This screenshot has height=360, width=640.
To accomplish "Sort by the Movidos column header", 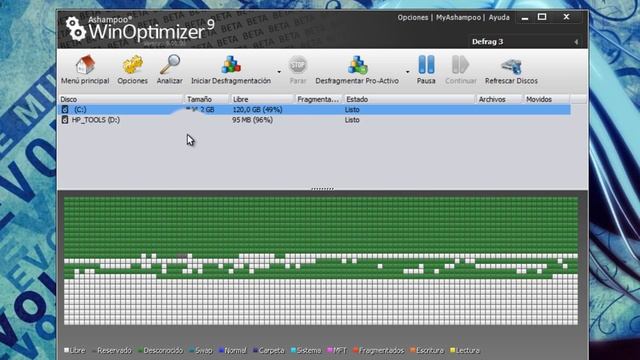I will coord(547,99).
